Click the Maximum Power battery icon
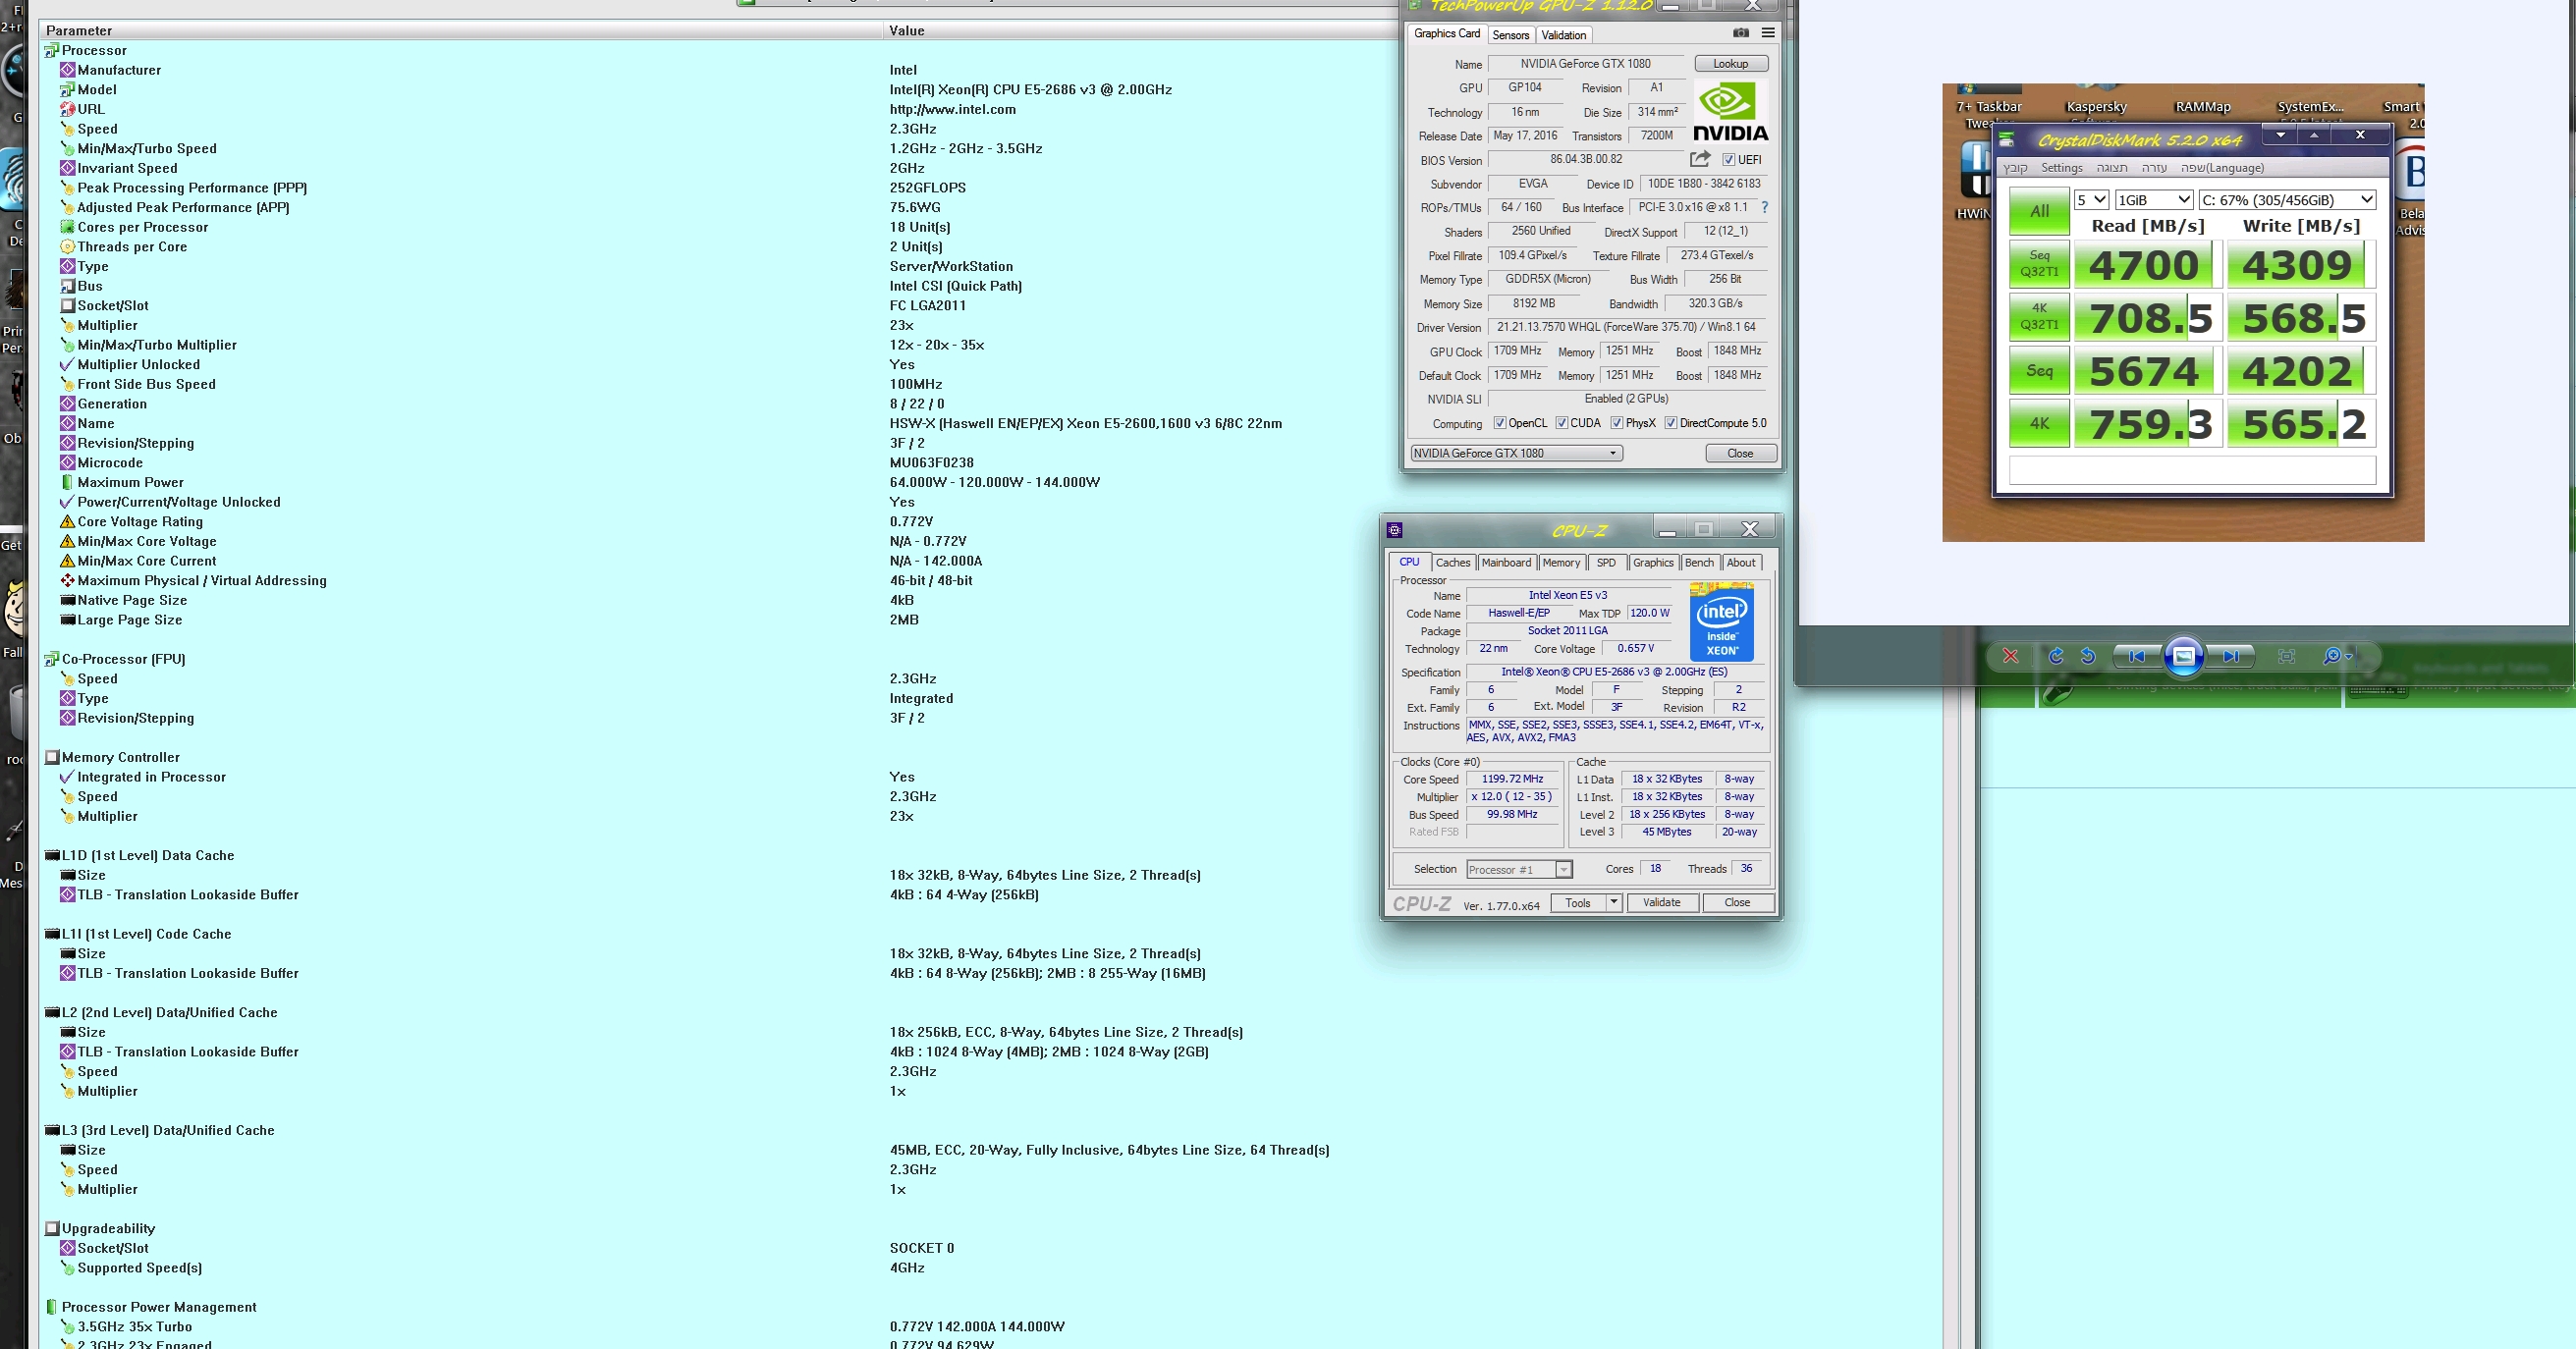 click(67, 483)
